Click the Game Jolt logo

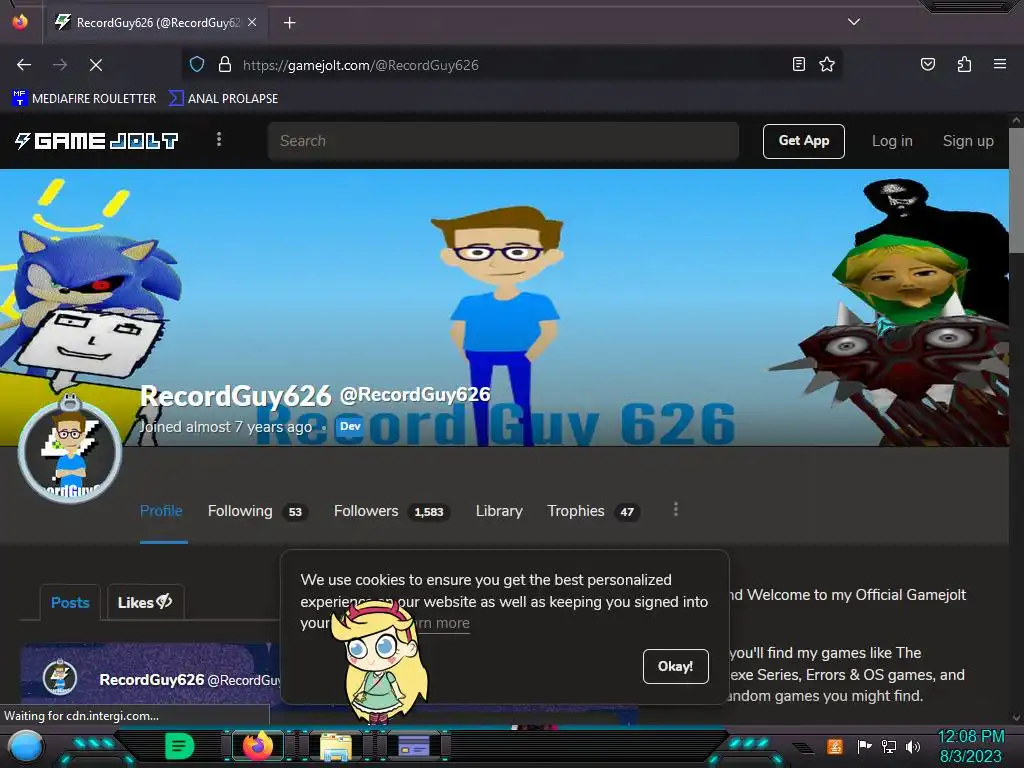coord(97,141)
